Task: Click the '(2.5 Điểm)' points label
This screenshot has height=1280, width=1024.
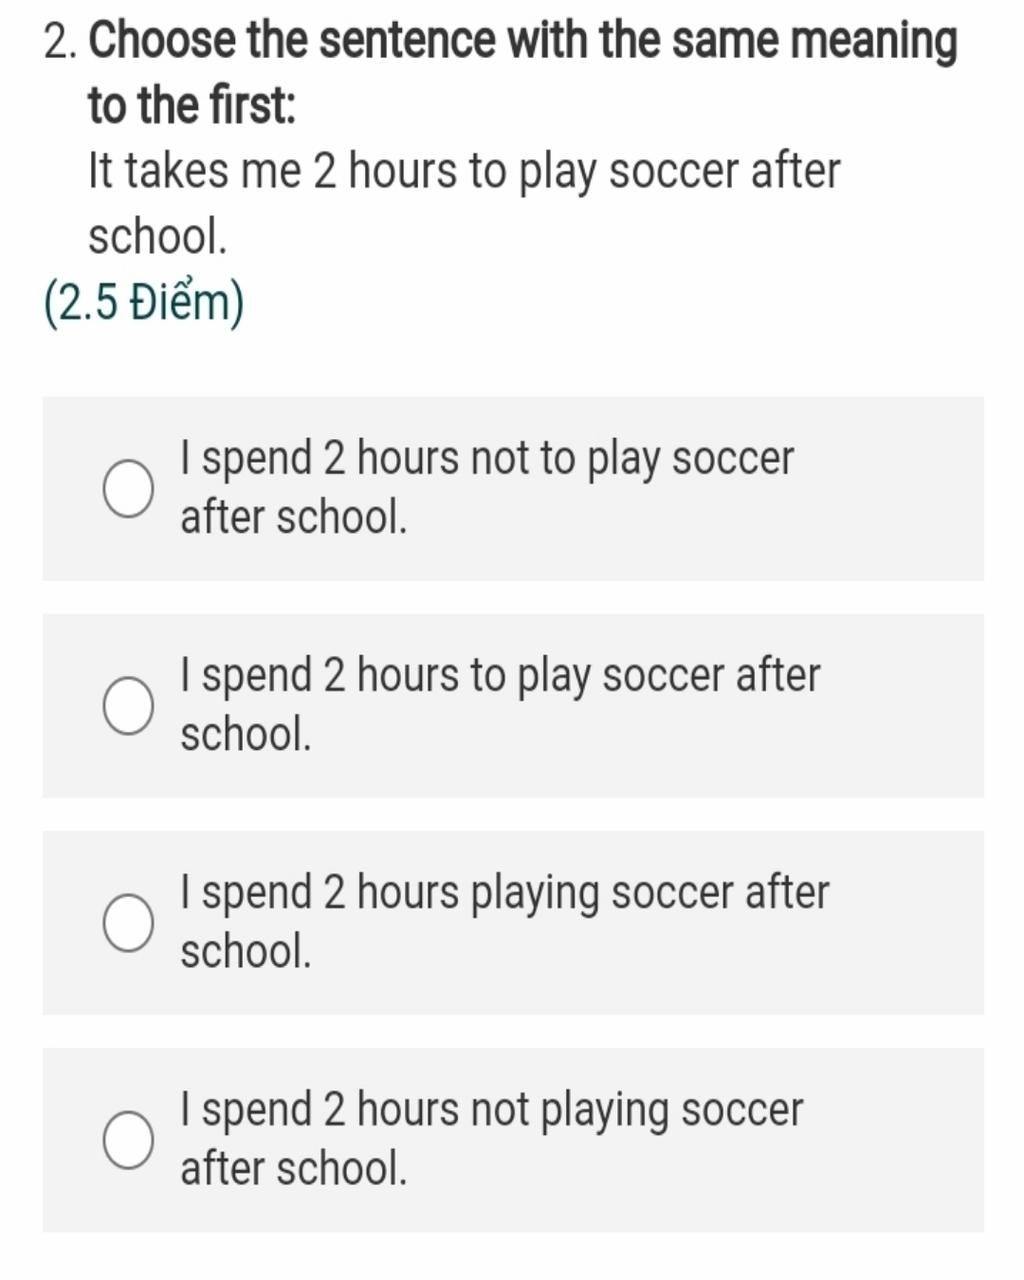Action: 144,303
